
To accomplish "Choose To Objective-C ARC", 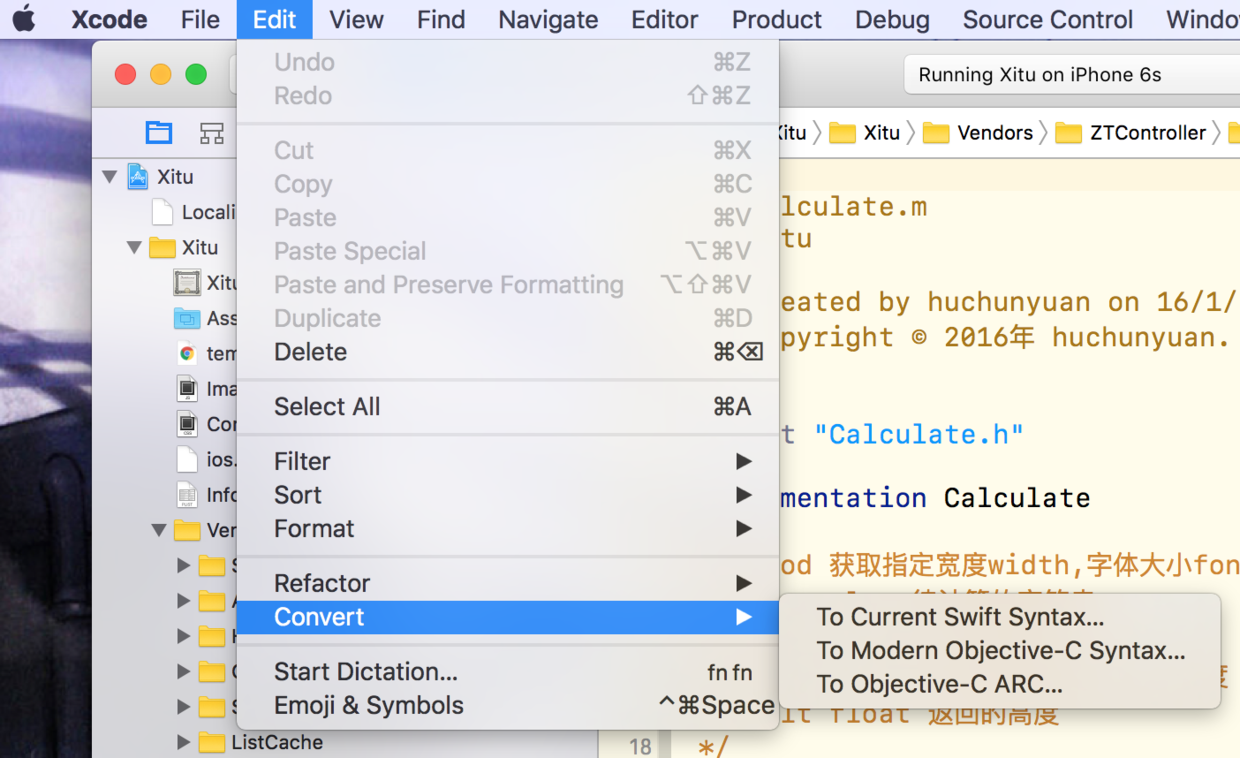I will pyautogui.click(x=939, y=685).
